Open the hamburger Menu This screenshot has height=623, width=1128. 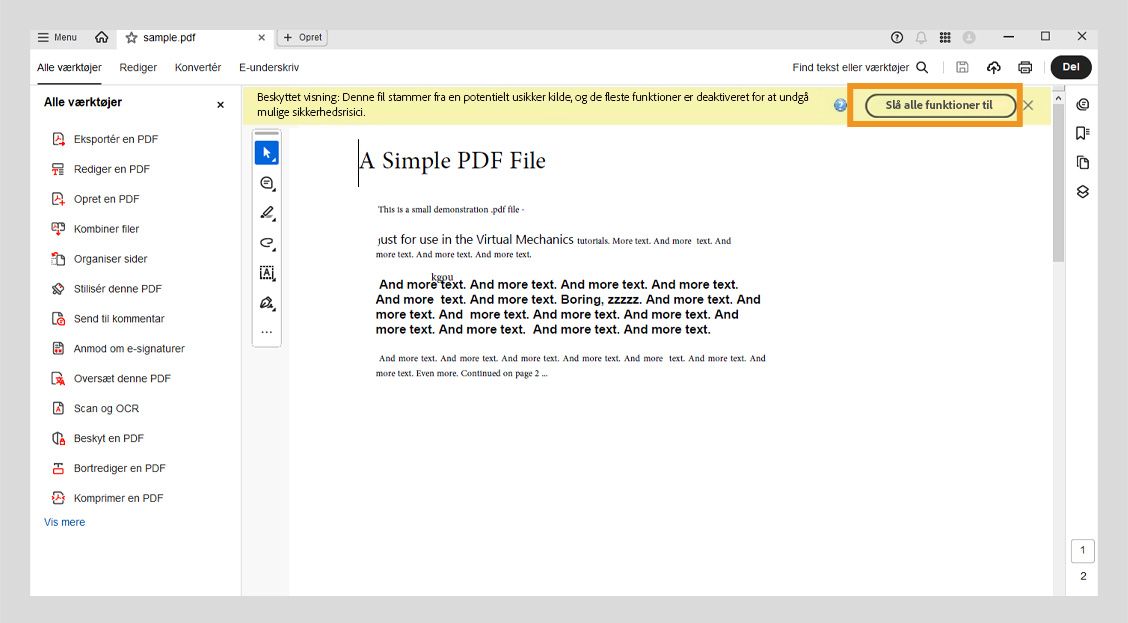[57, 37]
